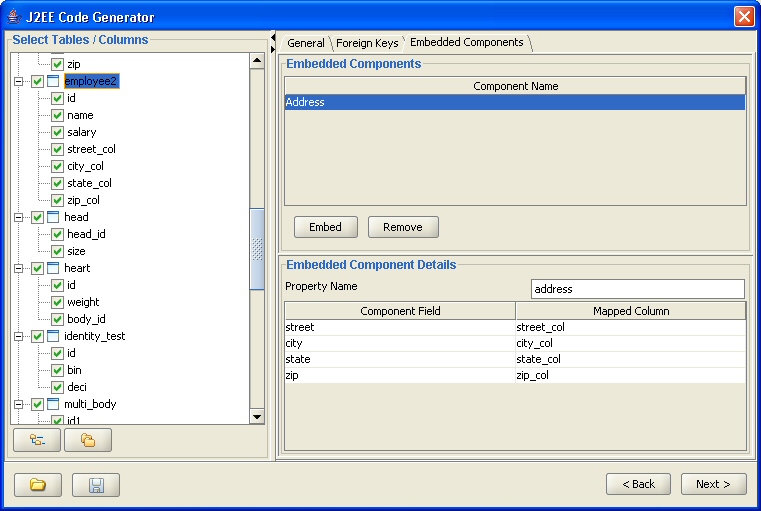Select the employee2 tree item label
761x511 pixels.
[91, 81]
